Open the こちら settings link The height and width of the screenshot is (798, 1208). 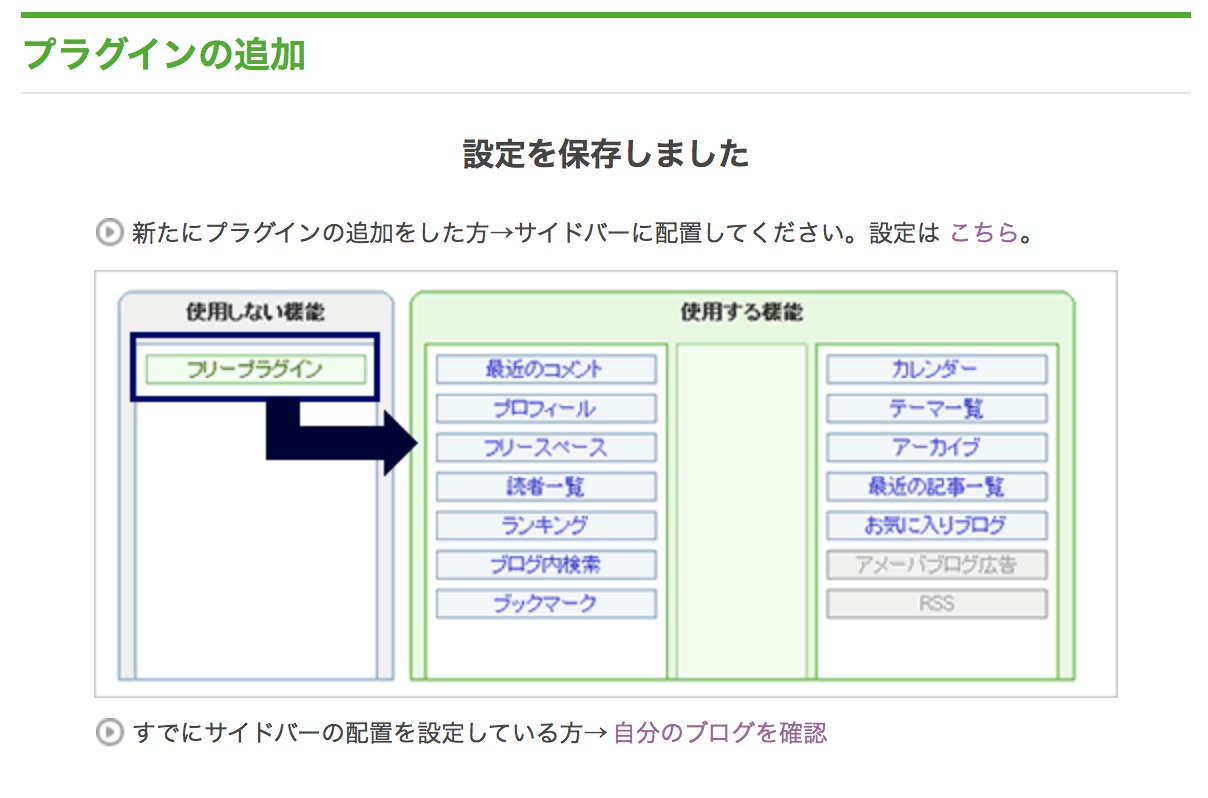pyautogui.click(x=983, y=233)
